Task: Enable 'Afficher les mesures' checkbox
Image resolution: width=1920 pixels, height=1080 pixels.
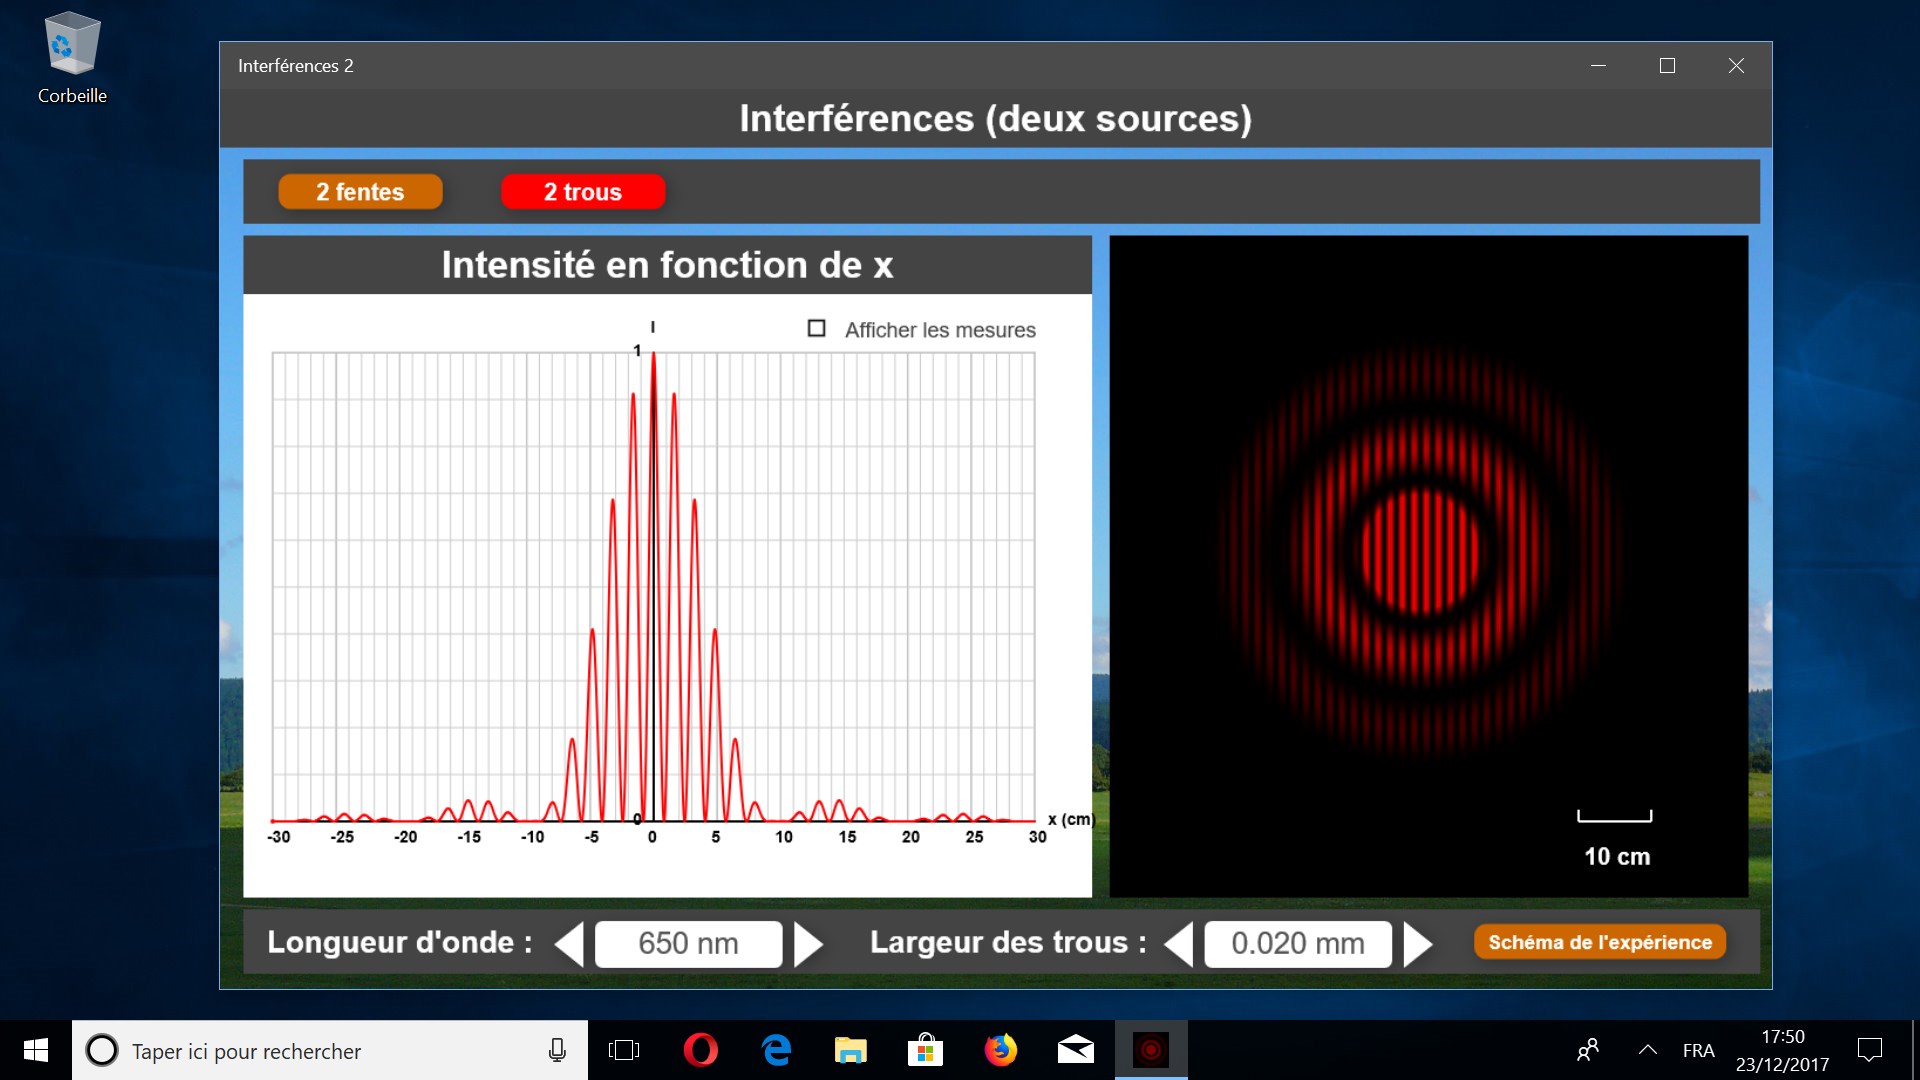Action: click(817, 329)
